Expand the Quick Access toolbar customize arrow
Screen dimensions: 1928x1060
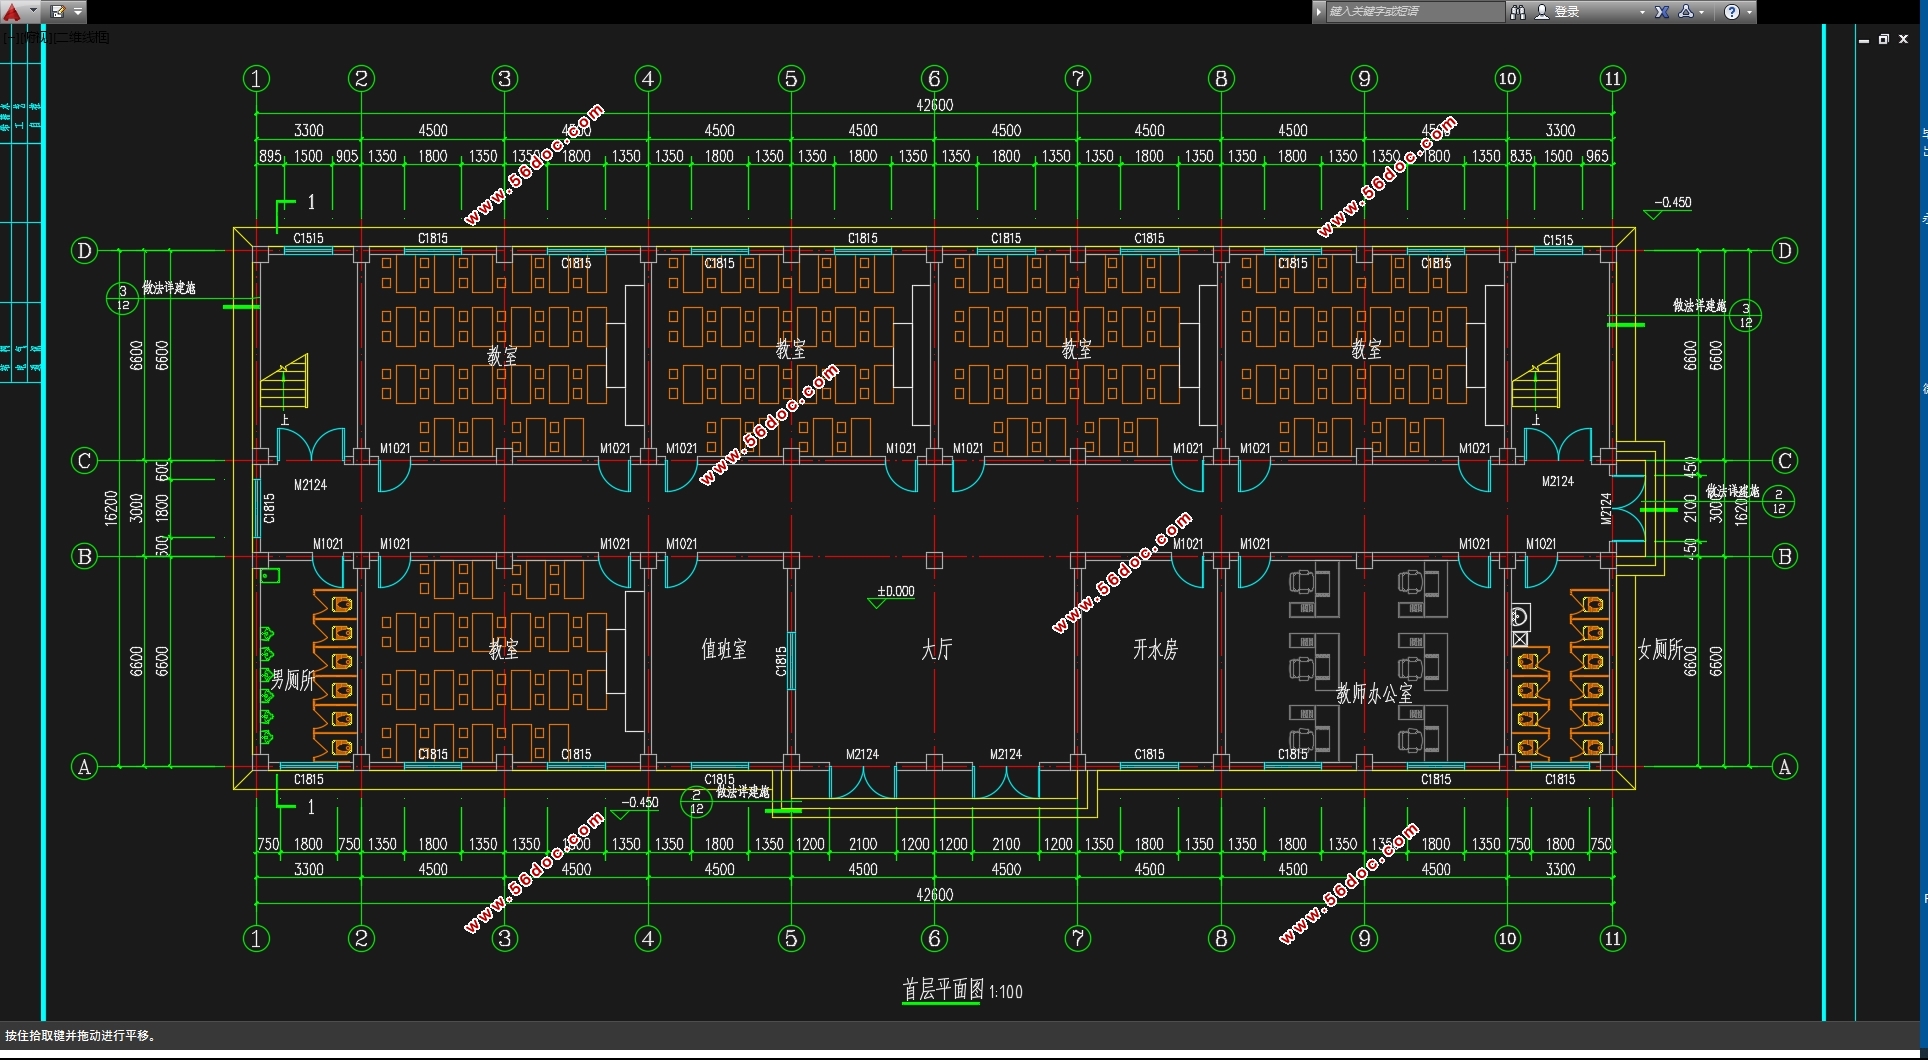(78, 11)
